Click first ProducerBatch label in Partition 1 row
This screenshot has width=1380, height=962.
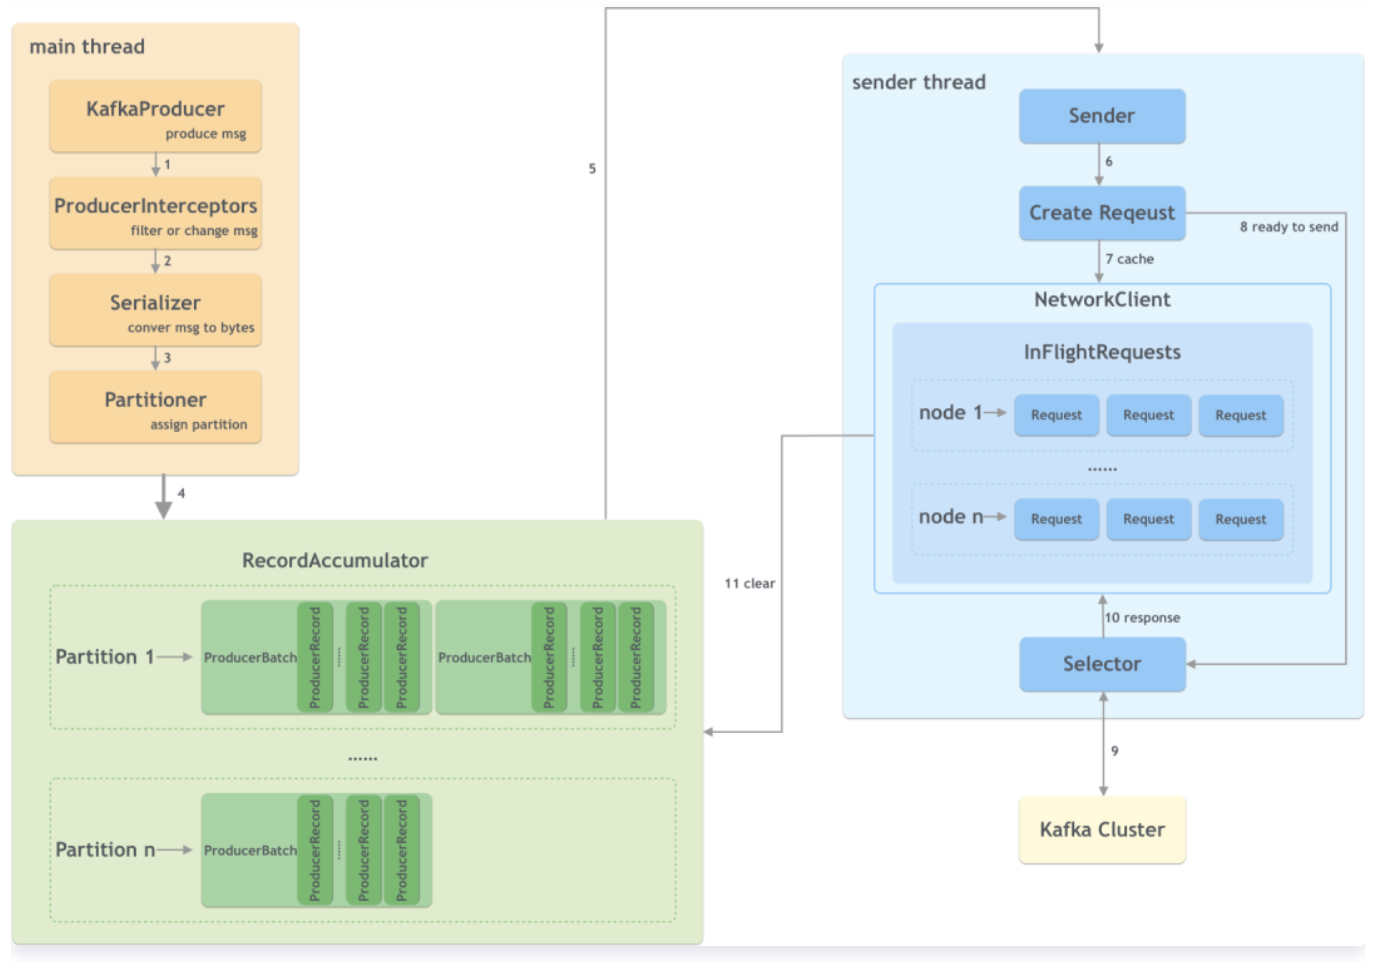click(x=250, y=658)
